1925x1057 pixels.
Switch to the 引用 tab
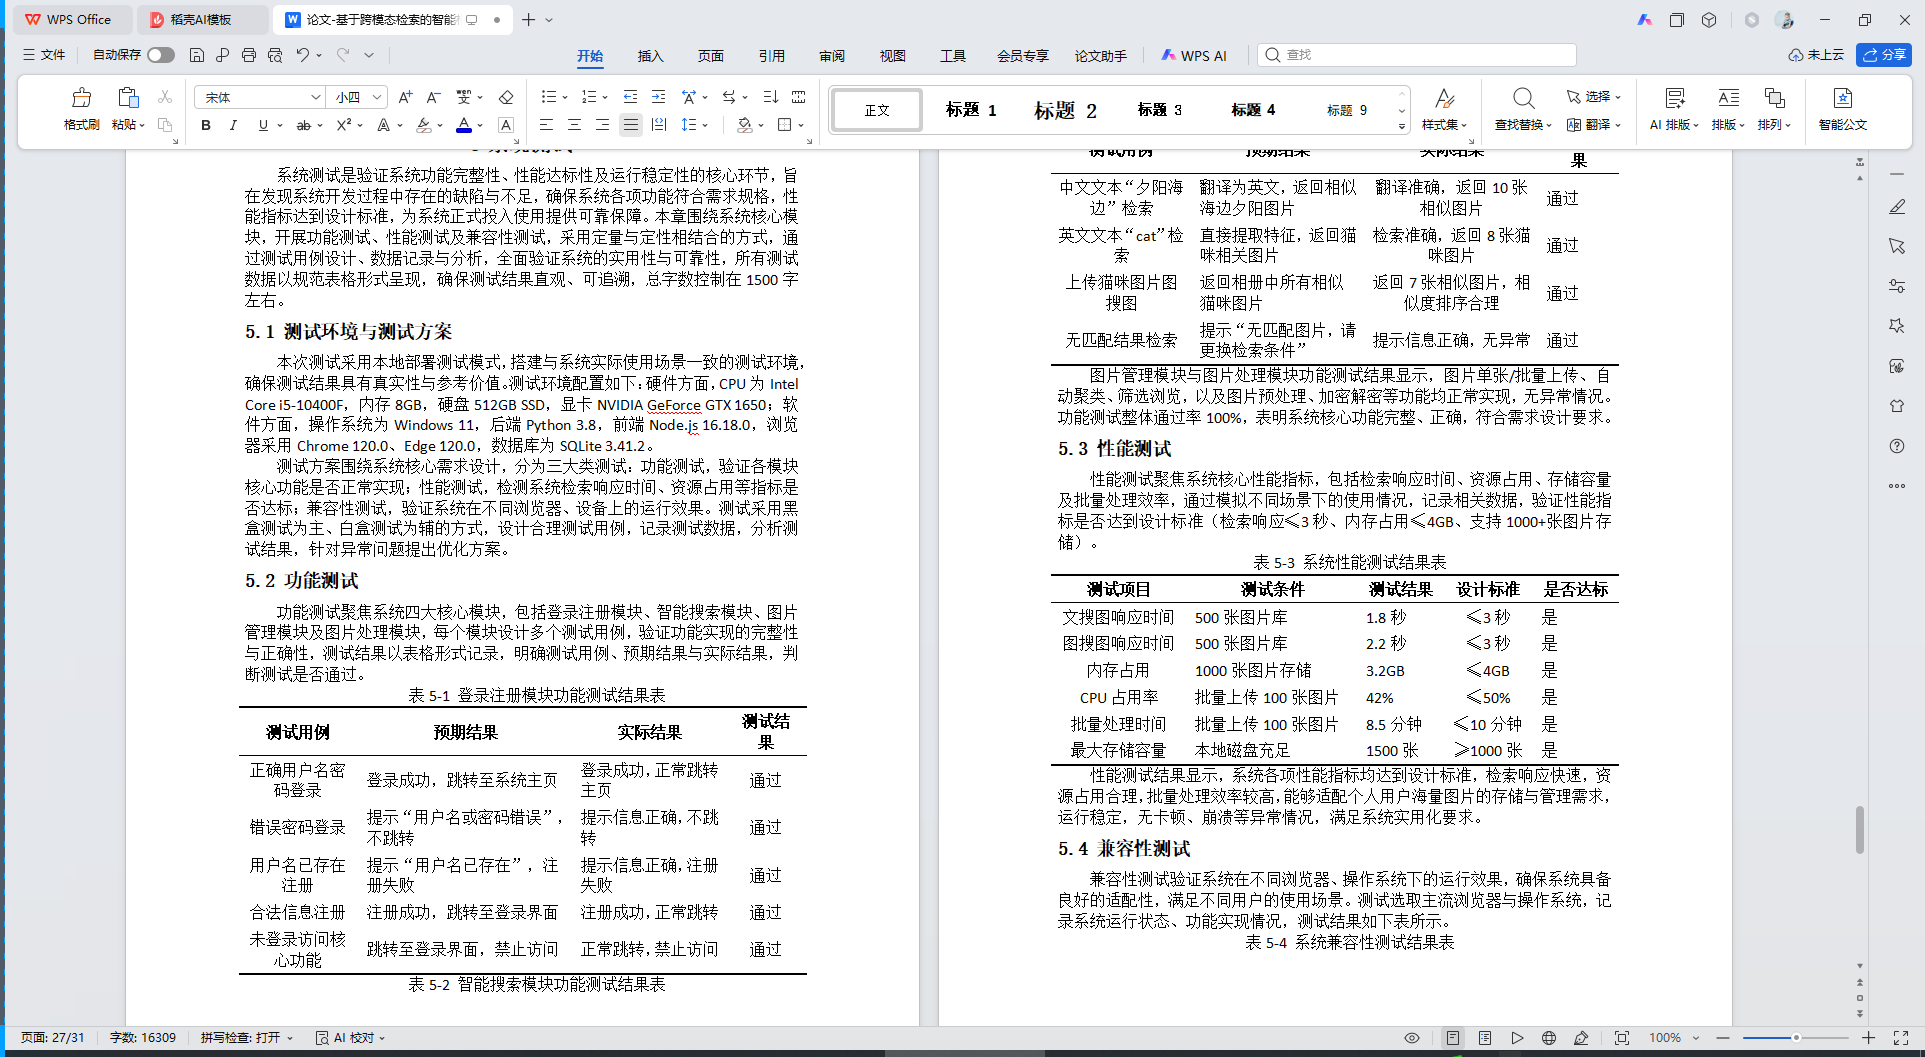pos(771,56)
